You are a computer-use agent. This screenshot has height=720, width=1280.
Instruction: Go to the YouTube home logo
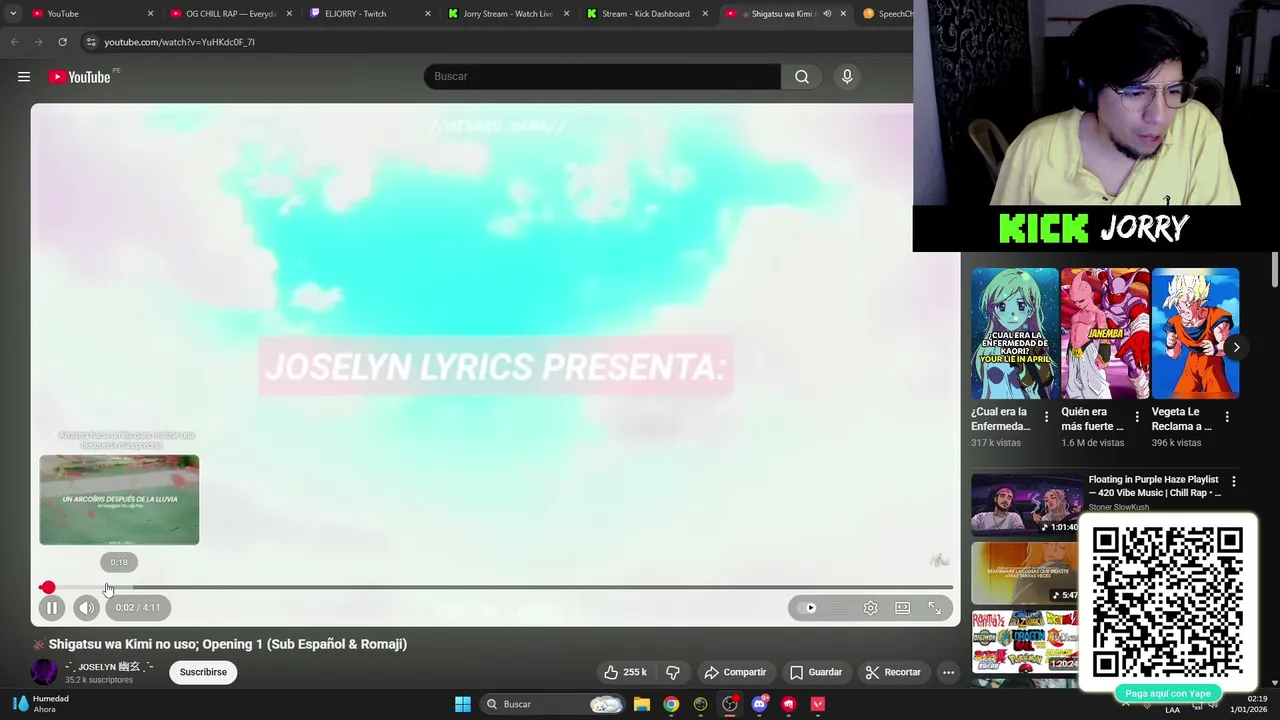click(79, 77)
